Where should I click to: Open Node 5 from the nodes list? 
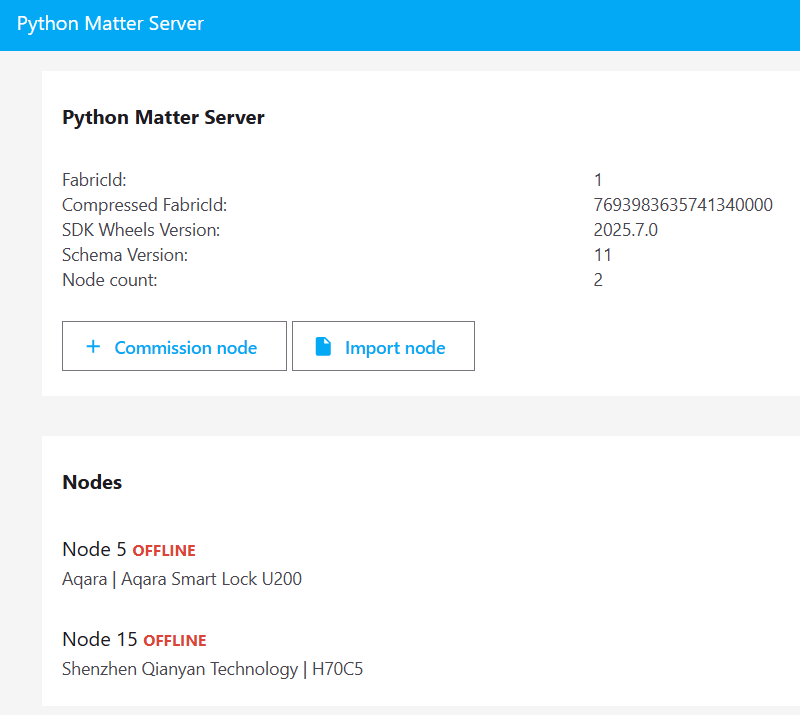[95, 550]
